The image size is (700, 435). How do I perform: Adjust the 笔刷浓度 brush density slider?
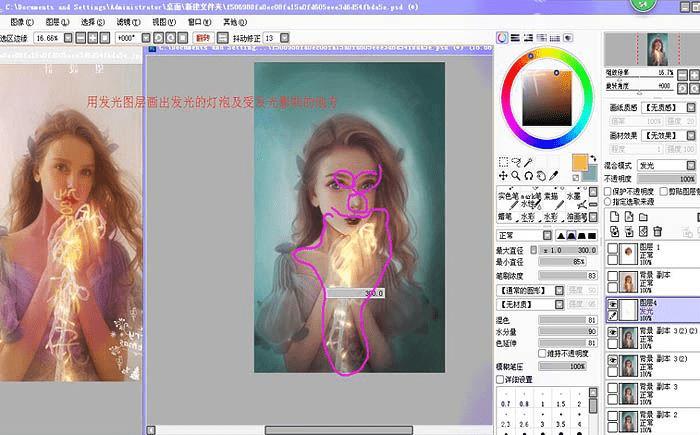[x=568, y=276]
